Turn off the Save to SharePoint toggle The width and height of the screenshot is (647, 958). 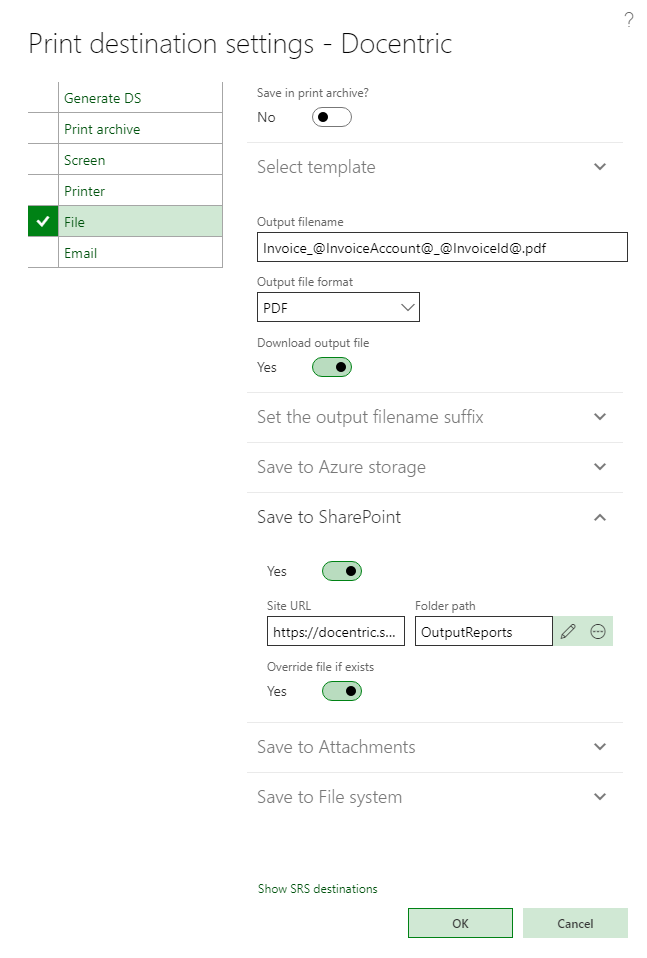coord(341,571)
